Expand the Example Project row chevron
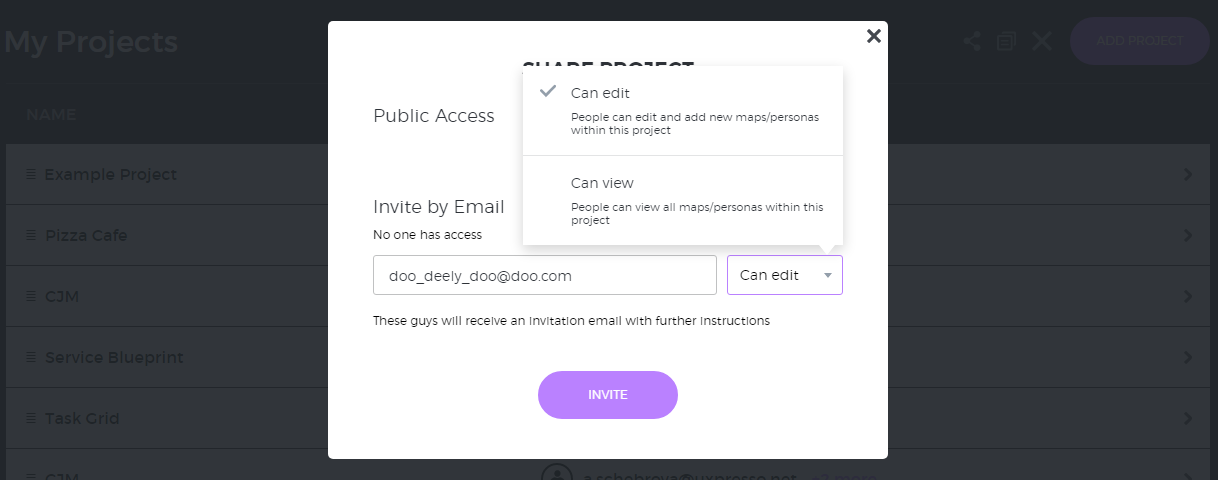This screenshot has height=480, width=1218. [x=1188, y=174]
